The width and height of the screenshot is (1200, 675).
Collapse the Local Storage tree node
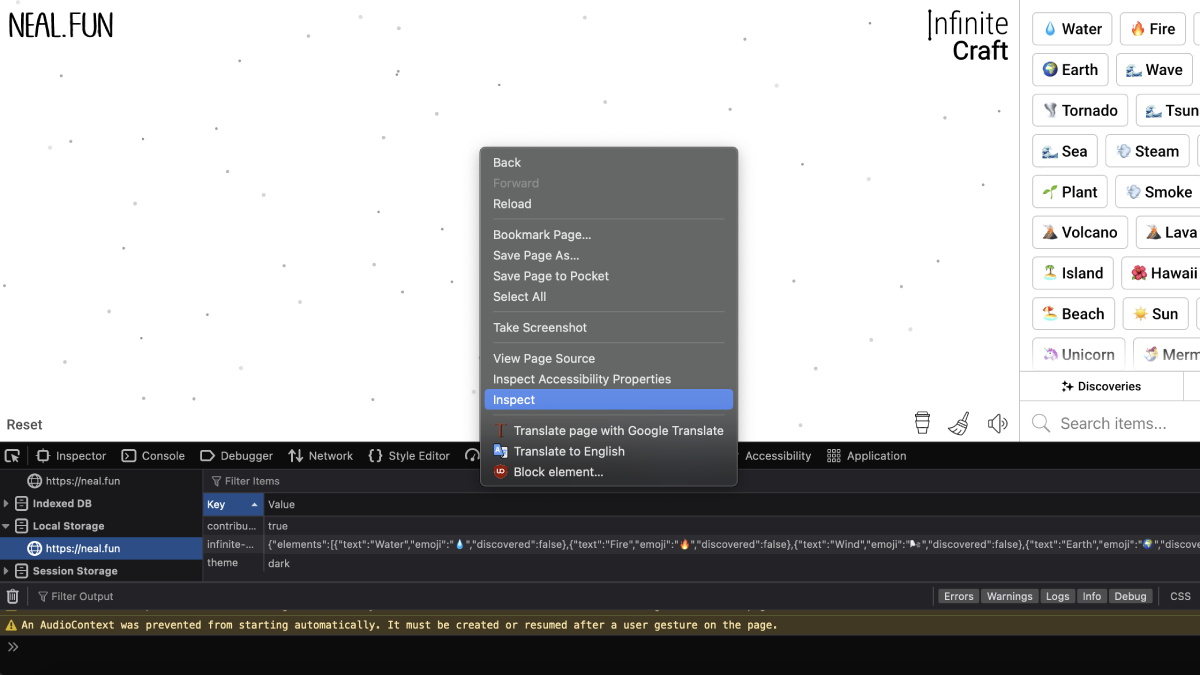pos(7,526)
